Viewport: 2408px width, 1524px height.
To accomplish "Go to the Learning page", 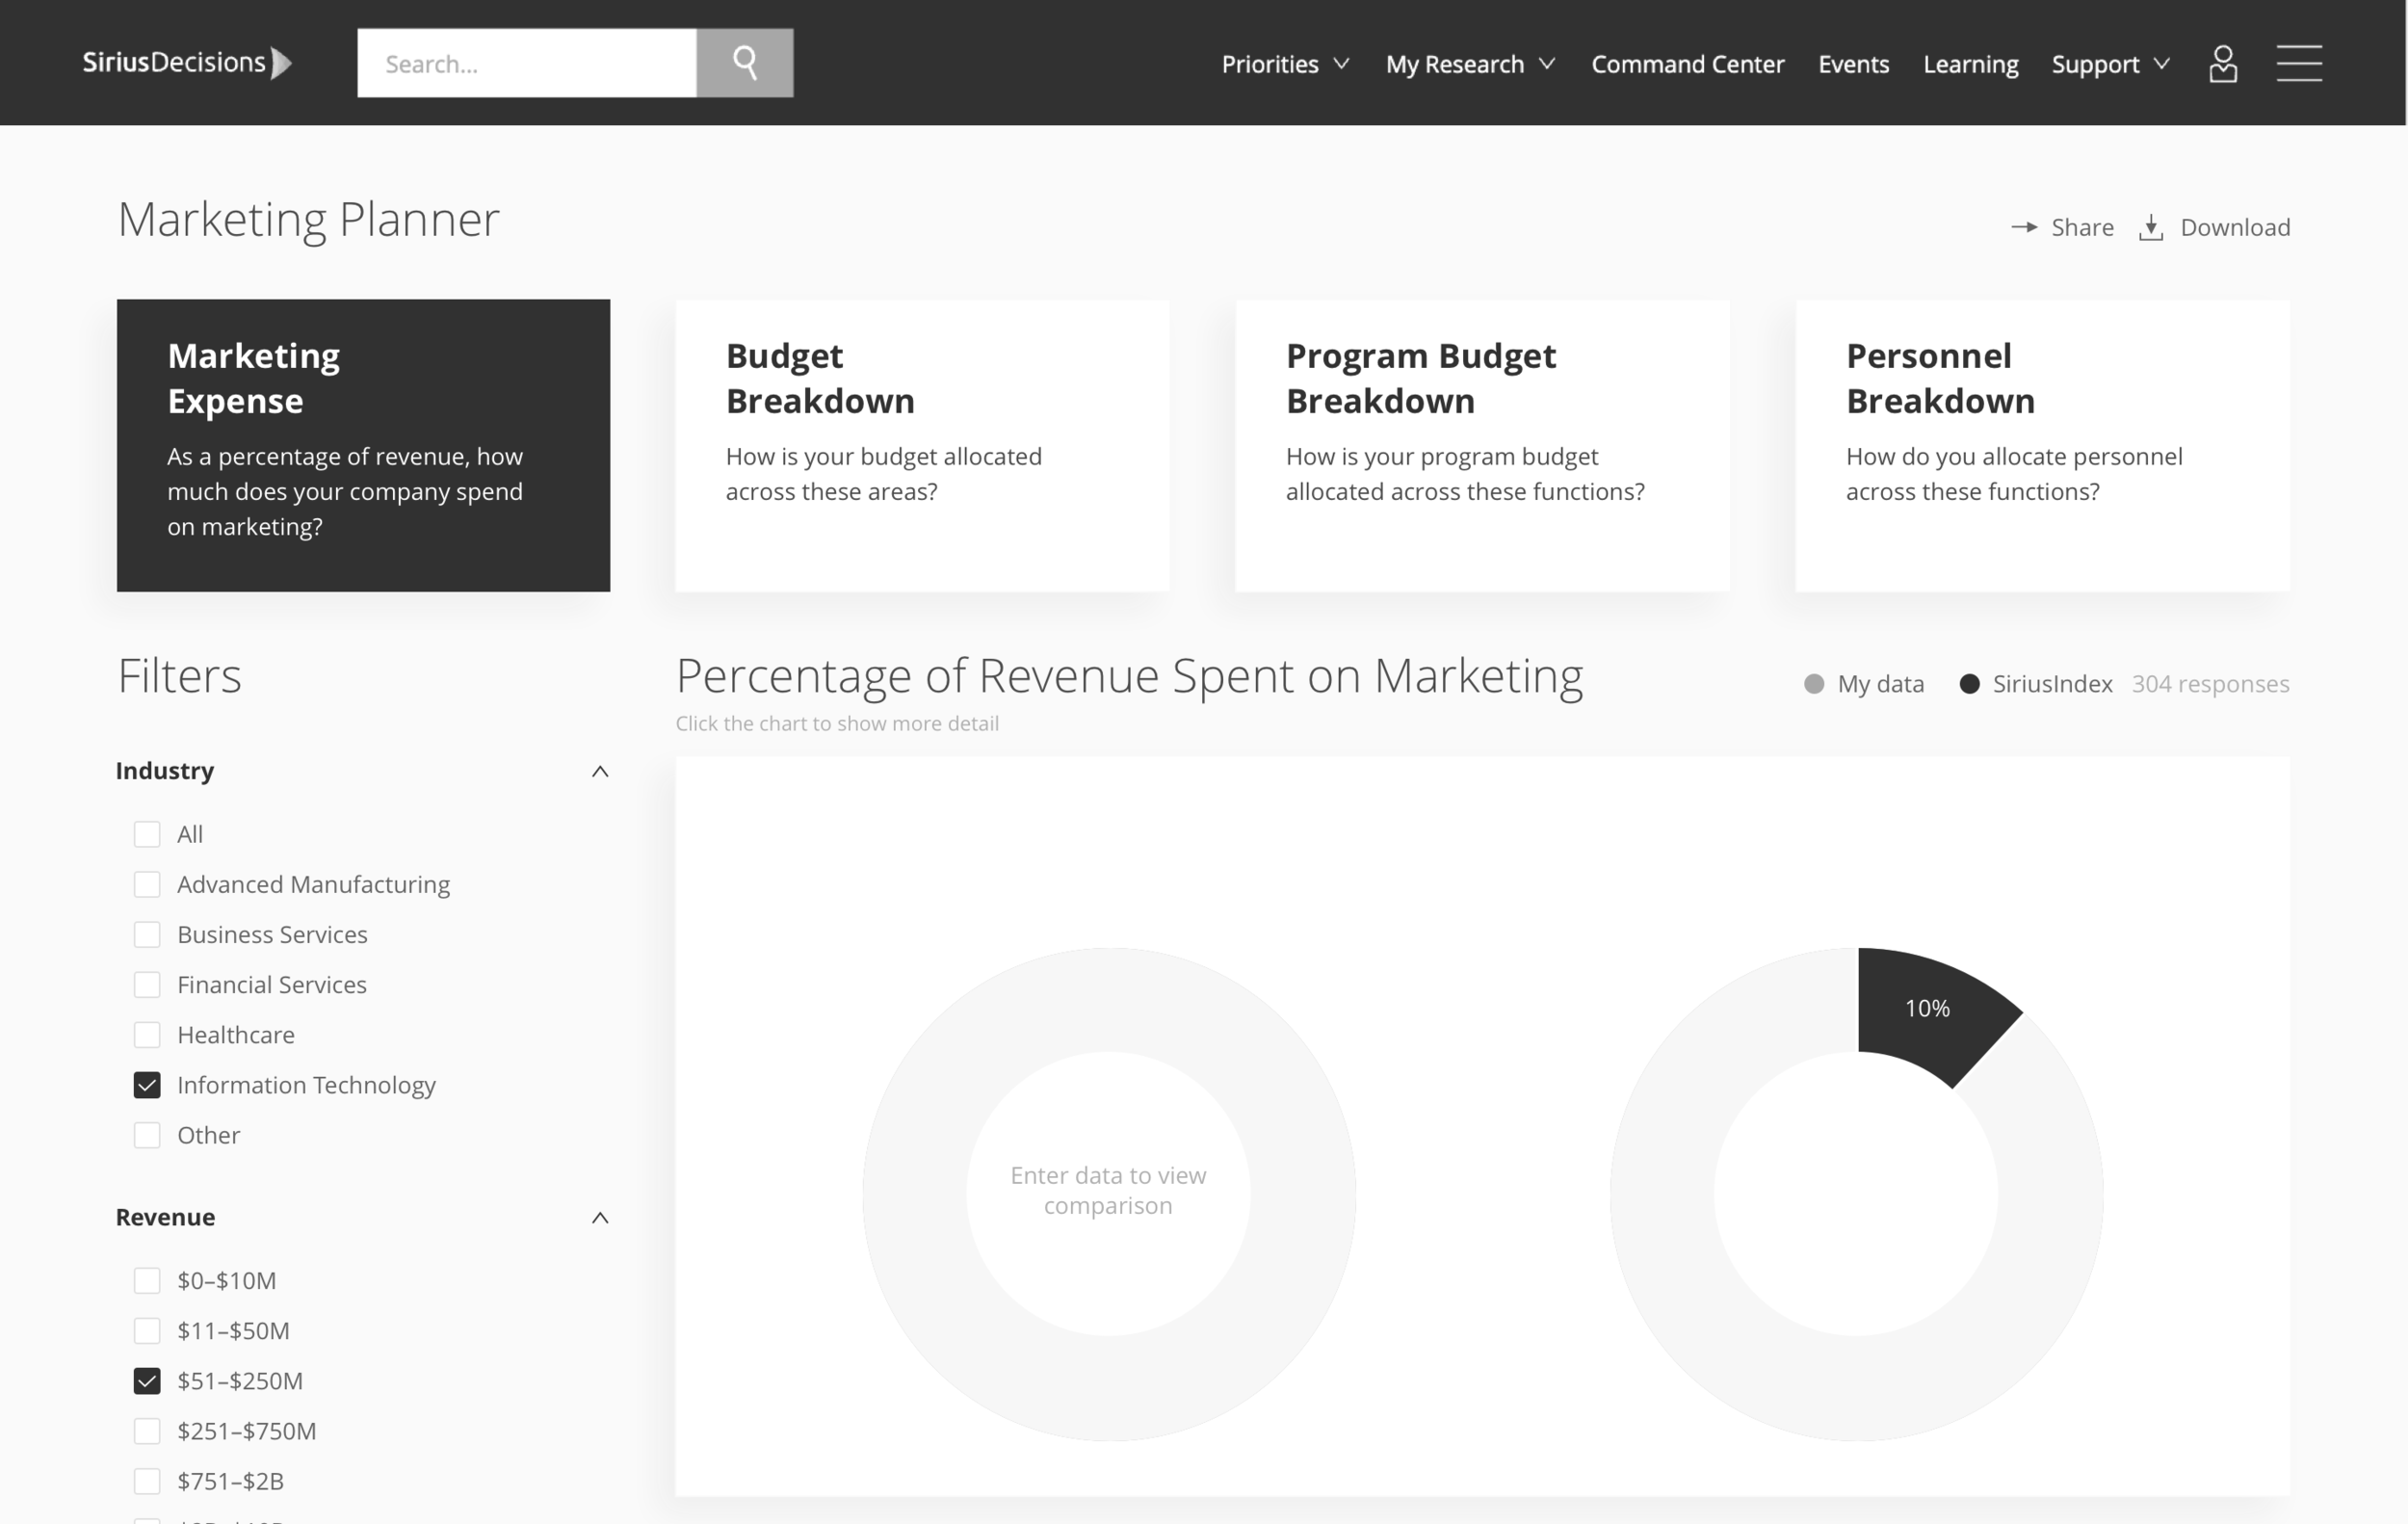I will [1970, 64].
